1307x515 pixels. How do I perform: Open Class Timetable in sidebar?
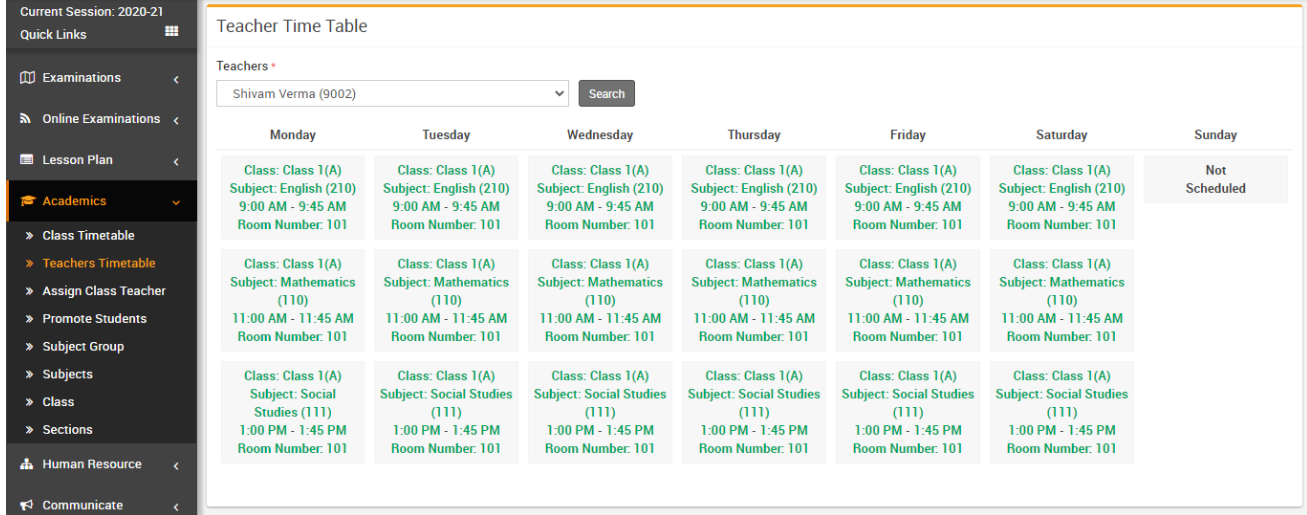(88, 236)
